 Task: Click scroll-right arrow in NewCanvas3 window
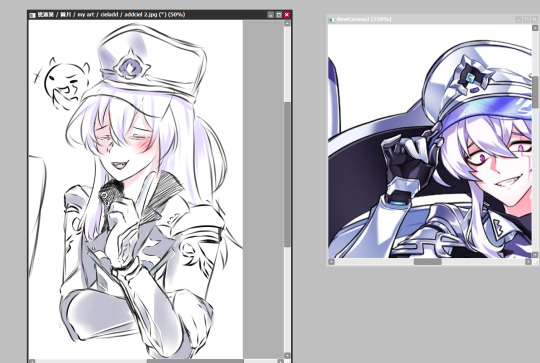(x=528, y=262)
